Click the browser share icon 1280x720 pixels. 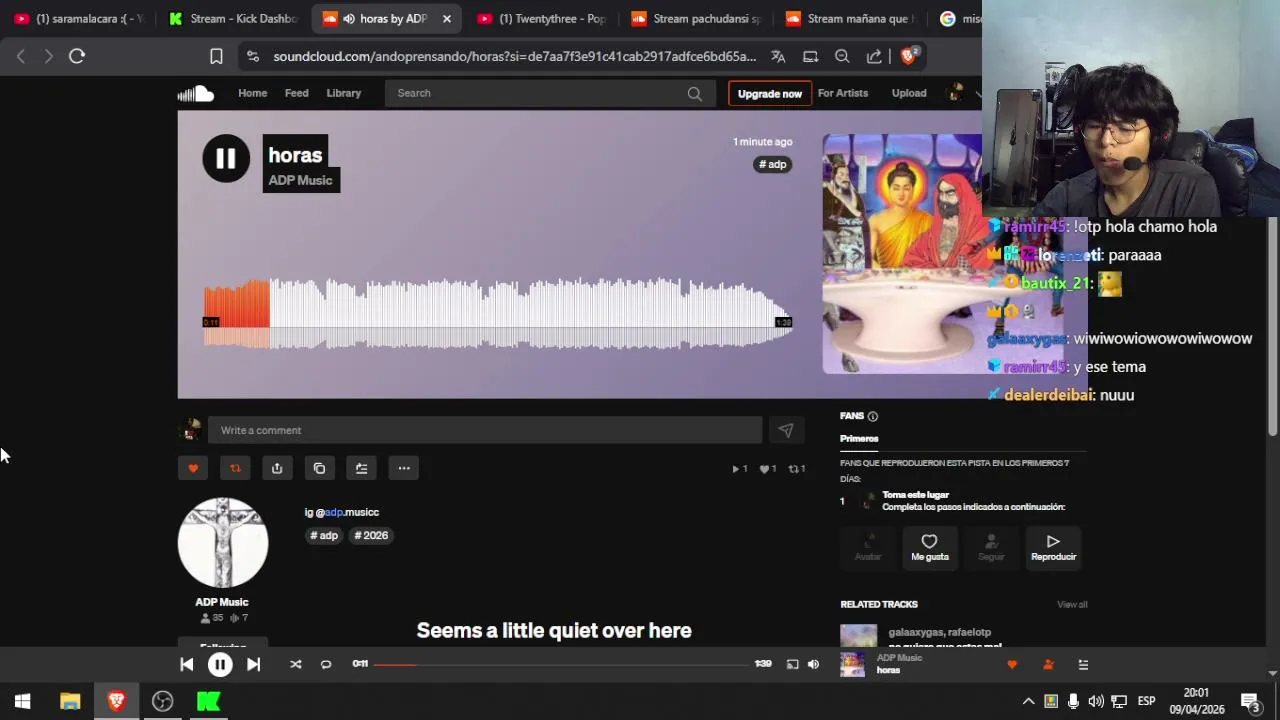[874, 56]
